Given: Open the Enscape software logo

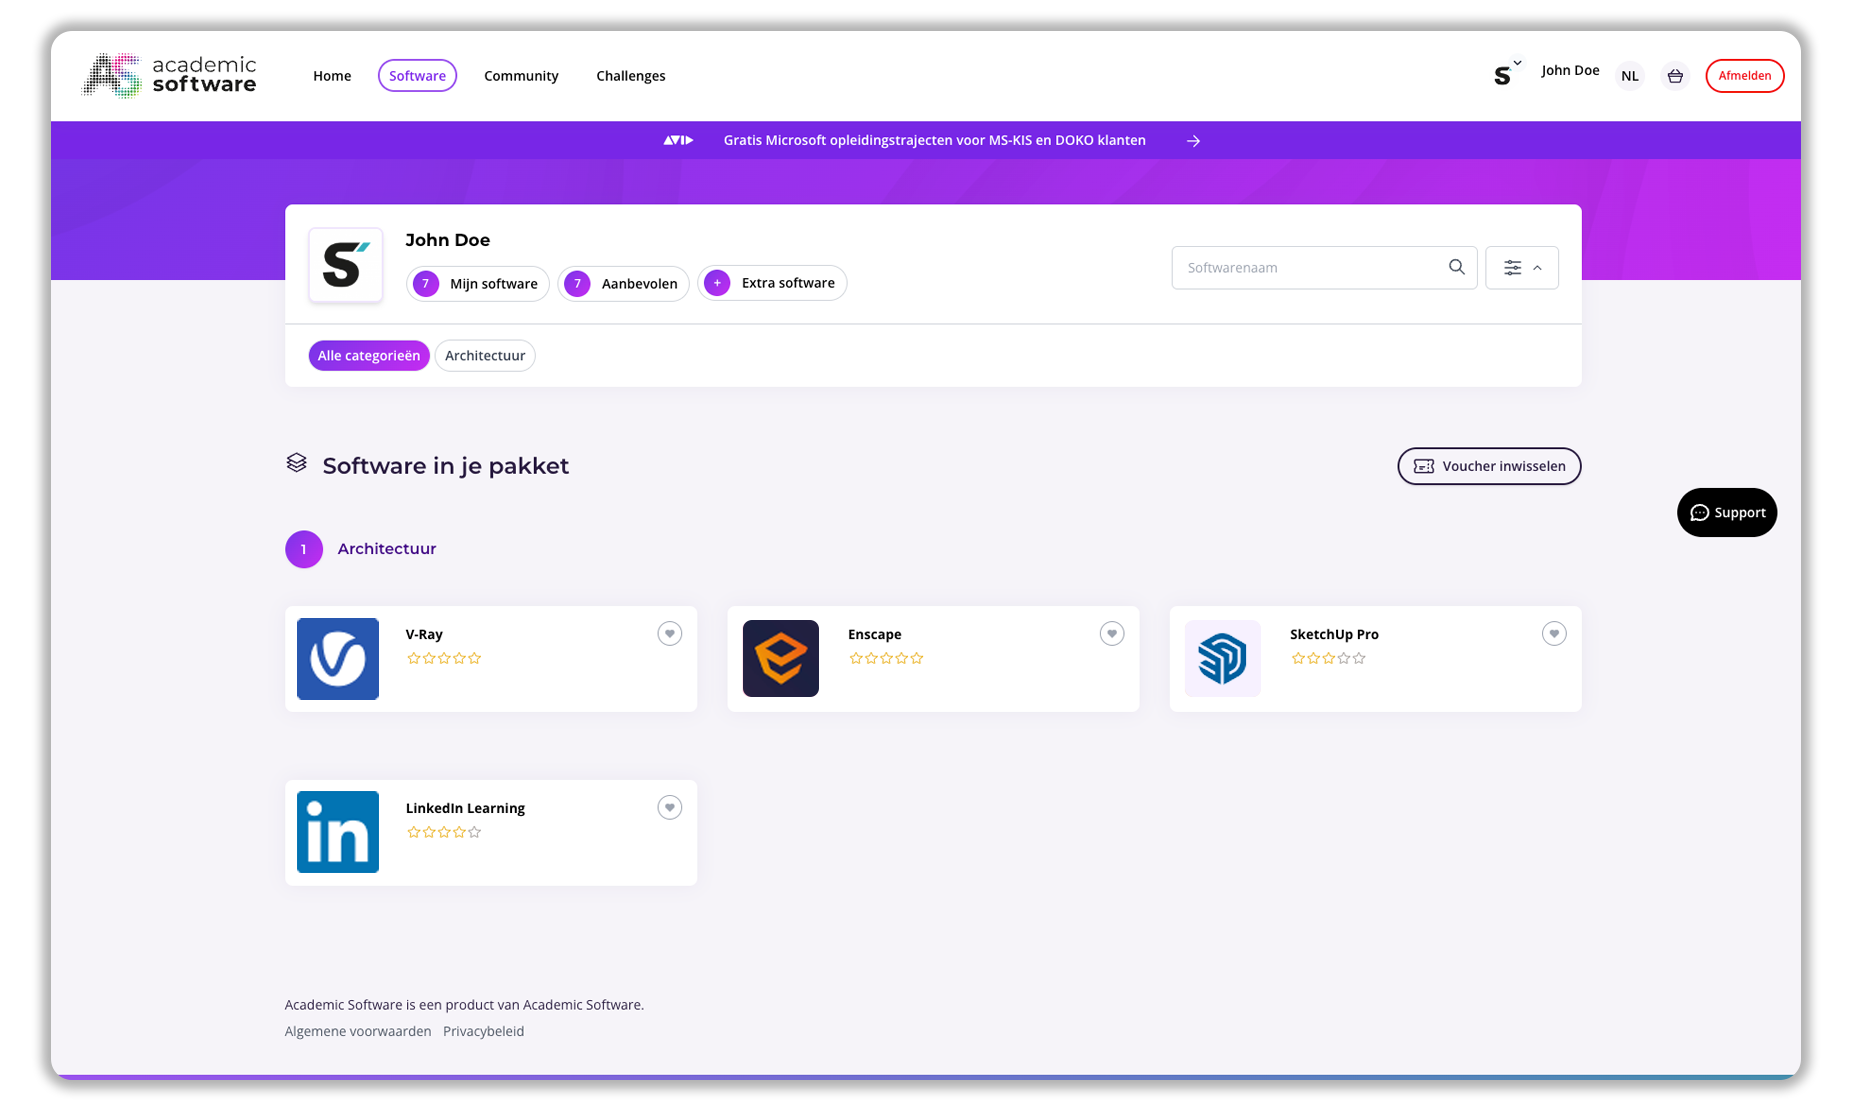Looking at the screenshot, I should (x=780, y=659).
